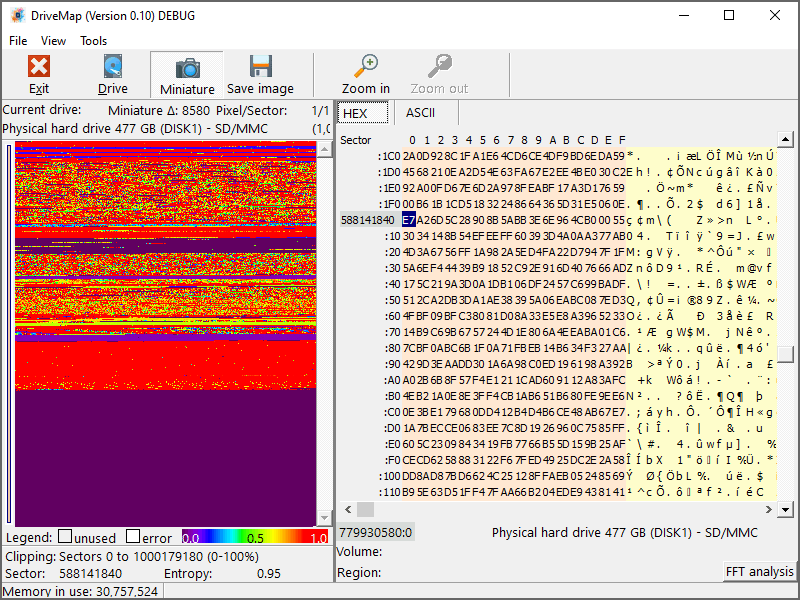Open the File menu
This screenshot has height=600, width=800.
point(18,41)
